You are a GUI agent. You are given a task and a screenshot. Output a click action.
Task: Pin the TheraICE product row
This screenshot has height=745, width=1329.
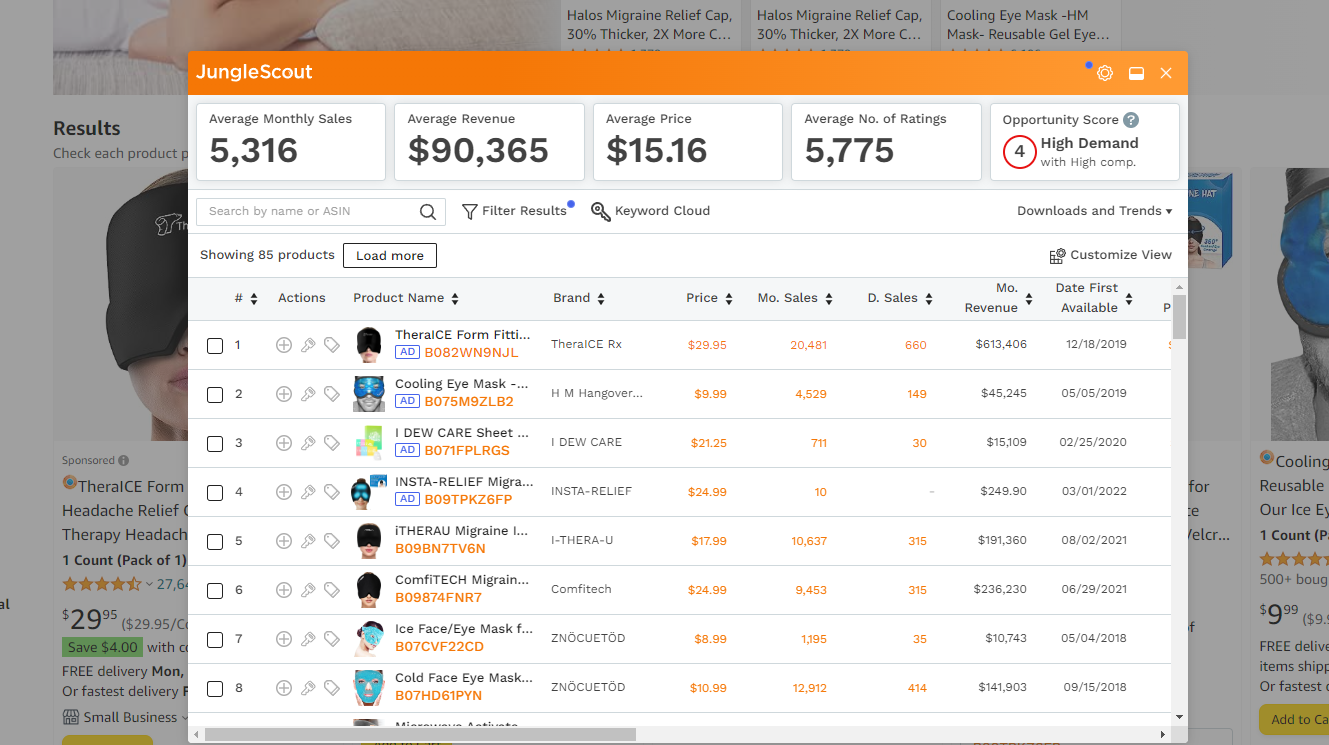308,345
